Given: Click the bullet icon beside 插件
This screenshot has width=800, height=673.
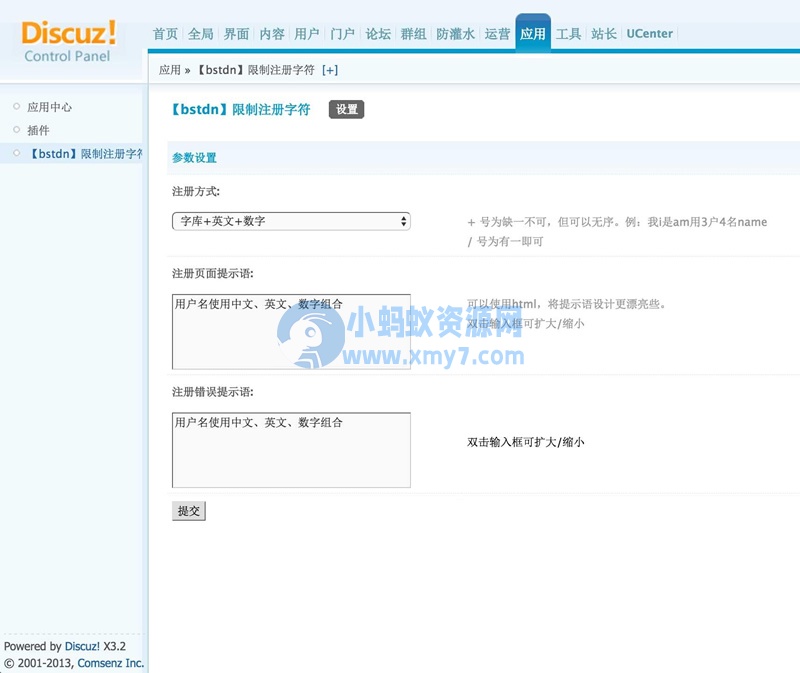Looking at the screenshot, I should coord(17,130).
